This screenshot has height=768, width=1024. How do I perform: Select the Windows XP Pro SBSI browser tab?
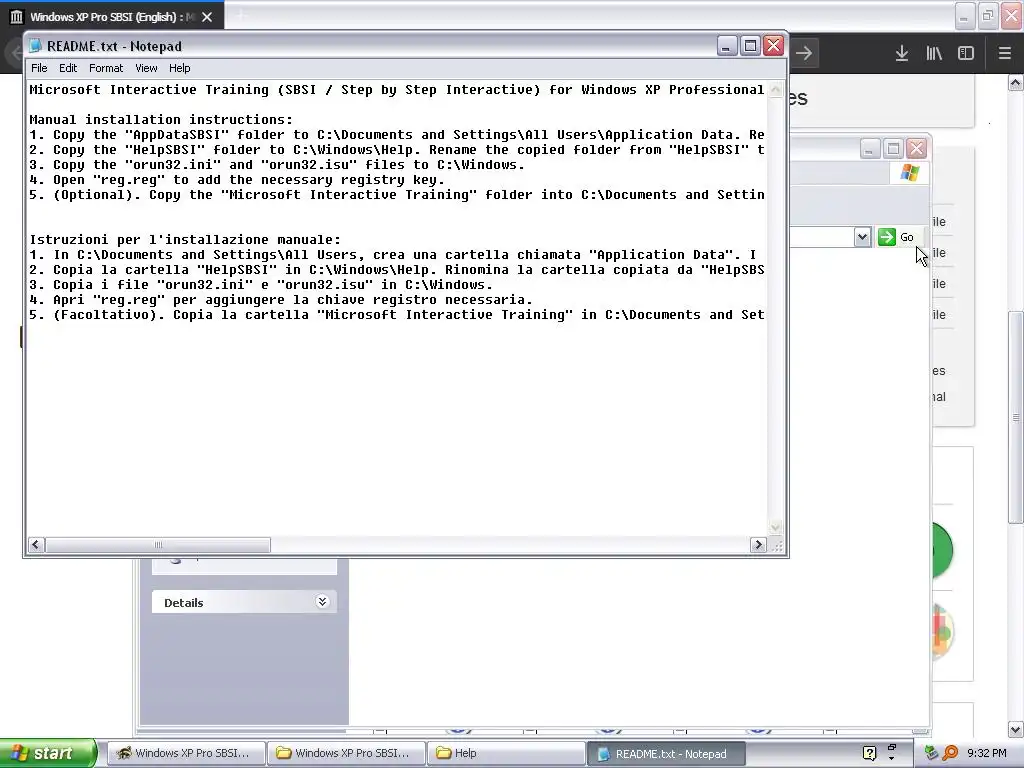point(112,17)
